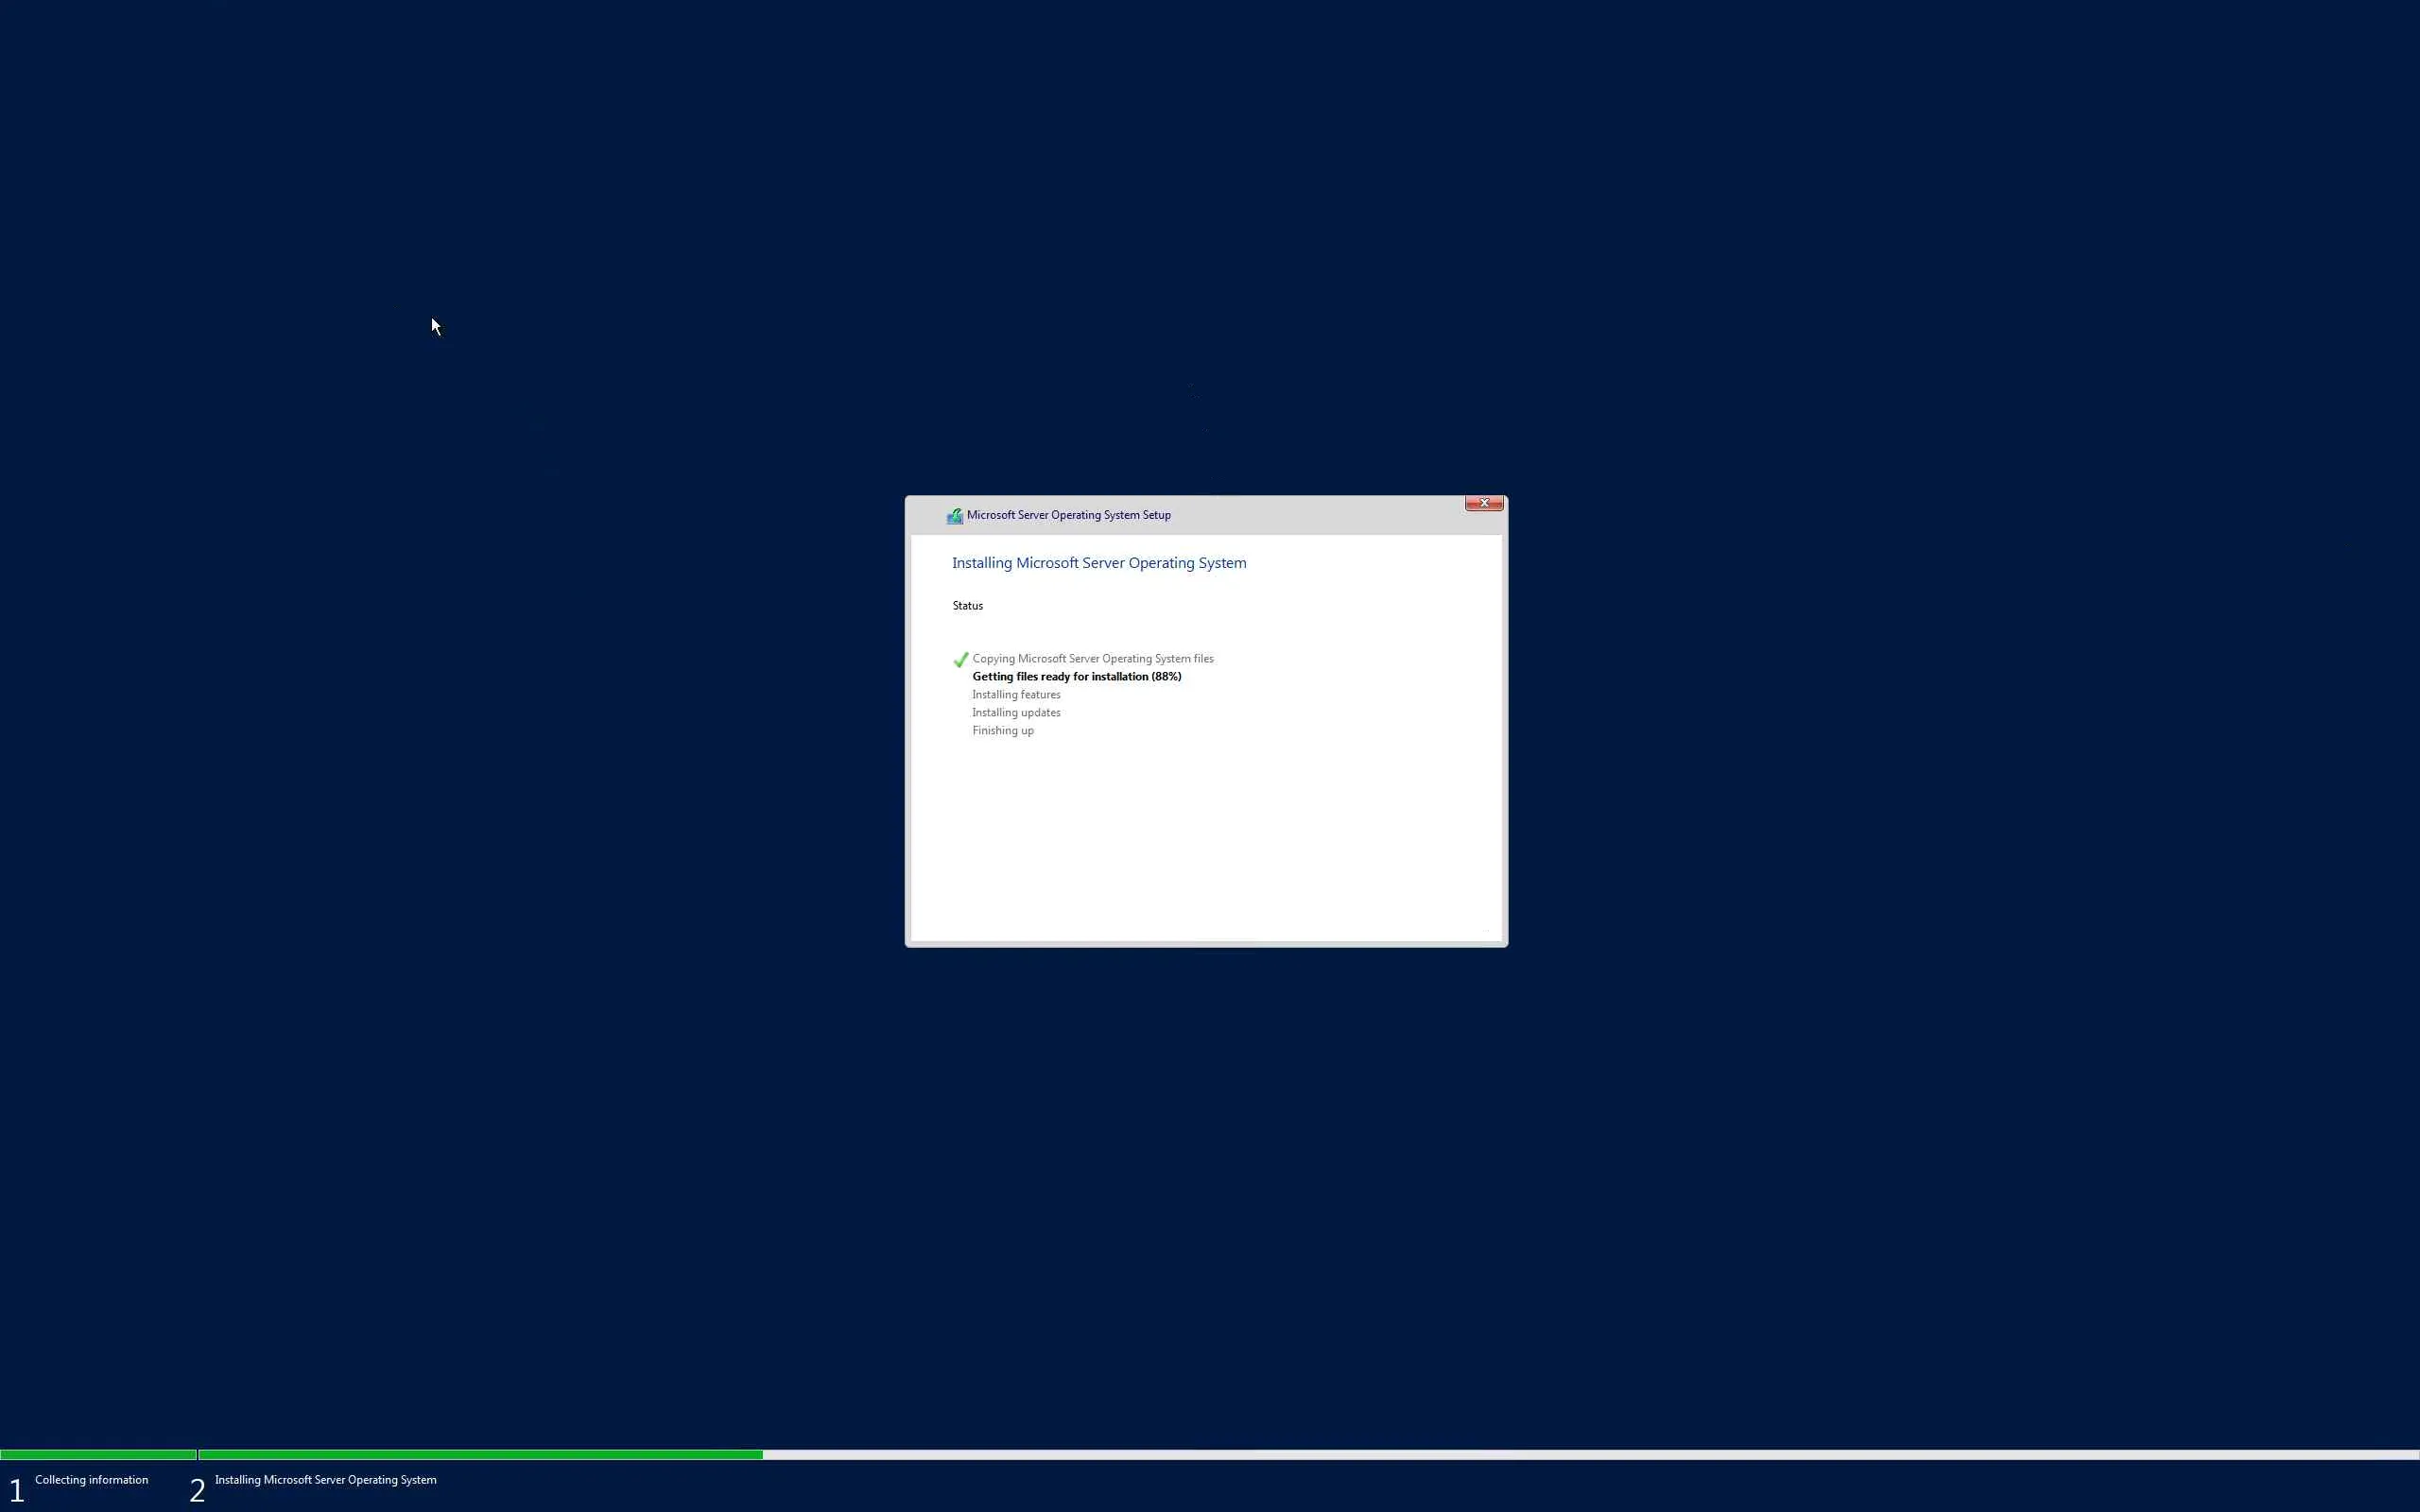Viewport: 2420px width, 1512px height.
Task: Click the dialog title 'Microsoft Server Operating System Setup'
Action: click(x=1068, y=515)
